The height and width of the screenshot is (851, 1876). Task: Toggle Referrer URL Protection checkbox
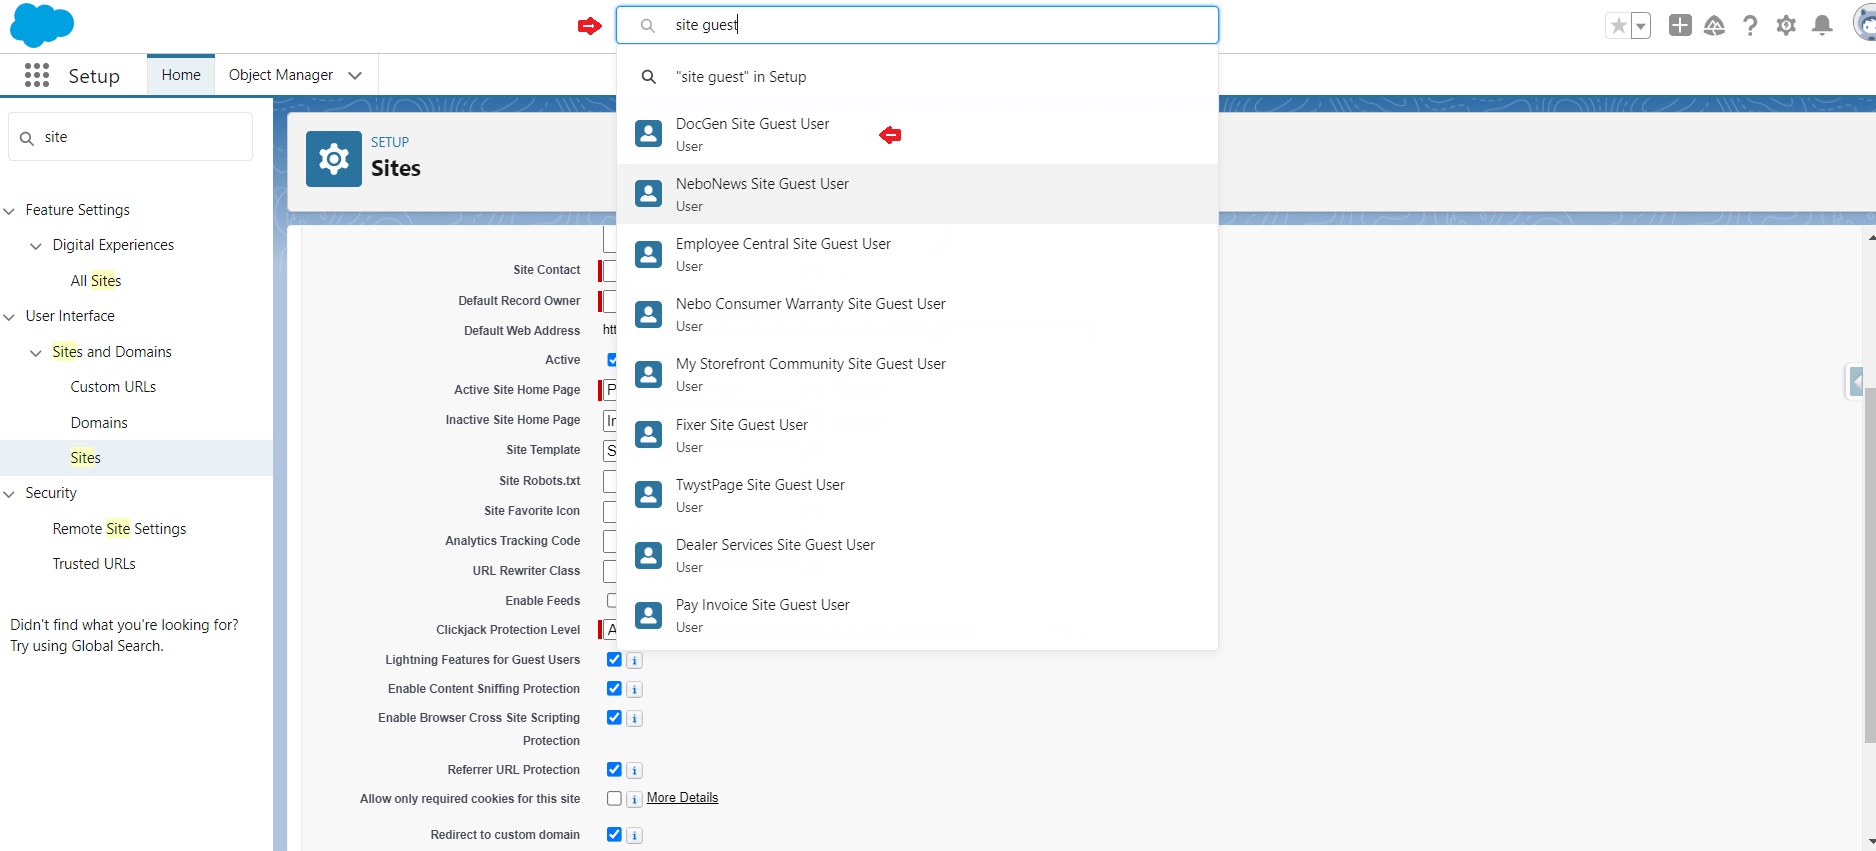(614, 770)
